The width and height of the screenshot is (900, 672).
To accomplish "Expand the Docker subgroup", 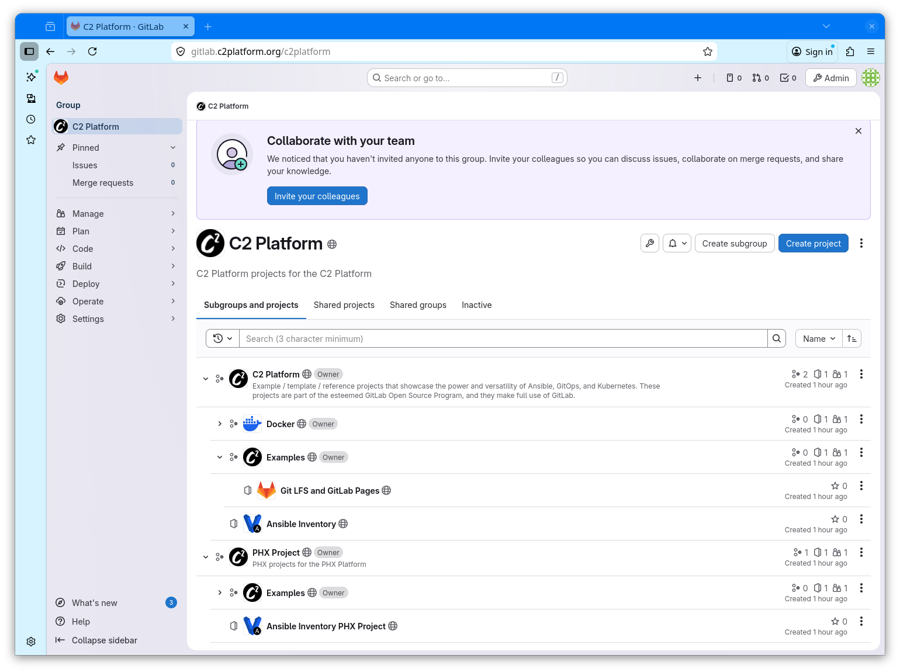I will coord(220,424).
